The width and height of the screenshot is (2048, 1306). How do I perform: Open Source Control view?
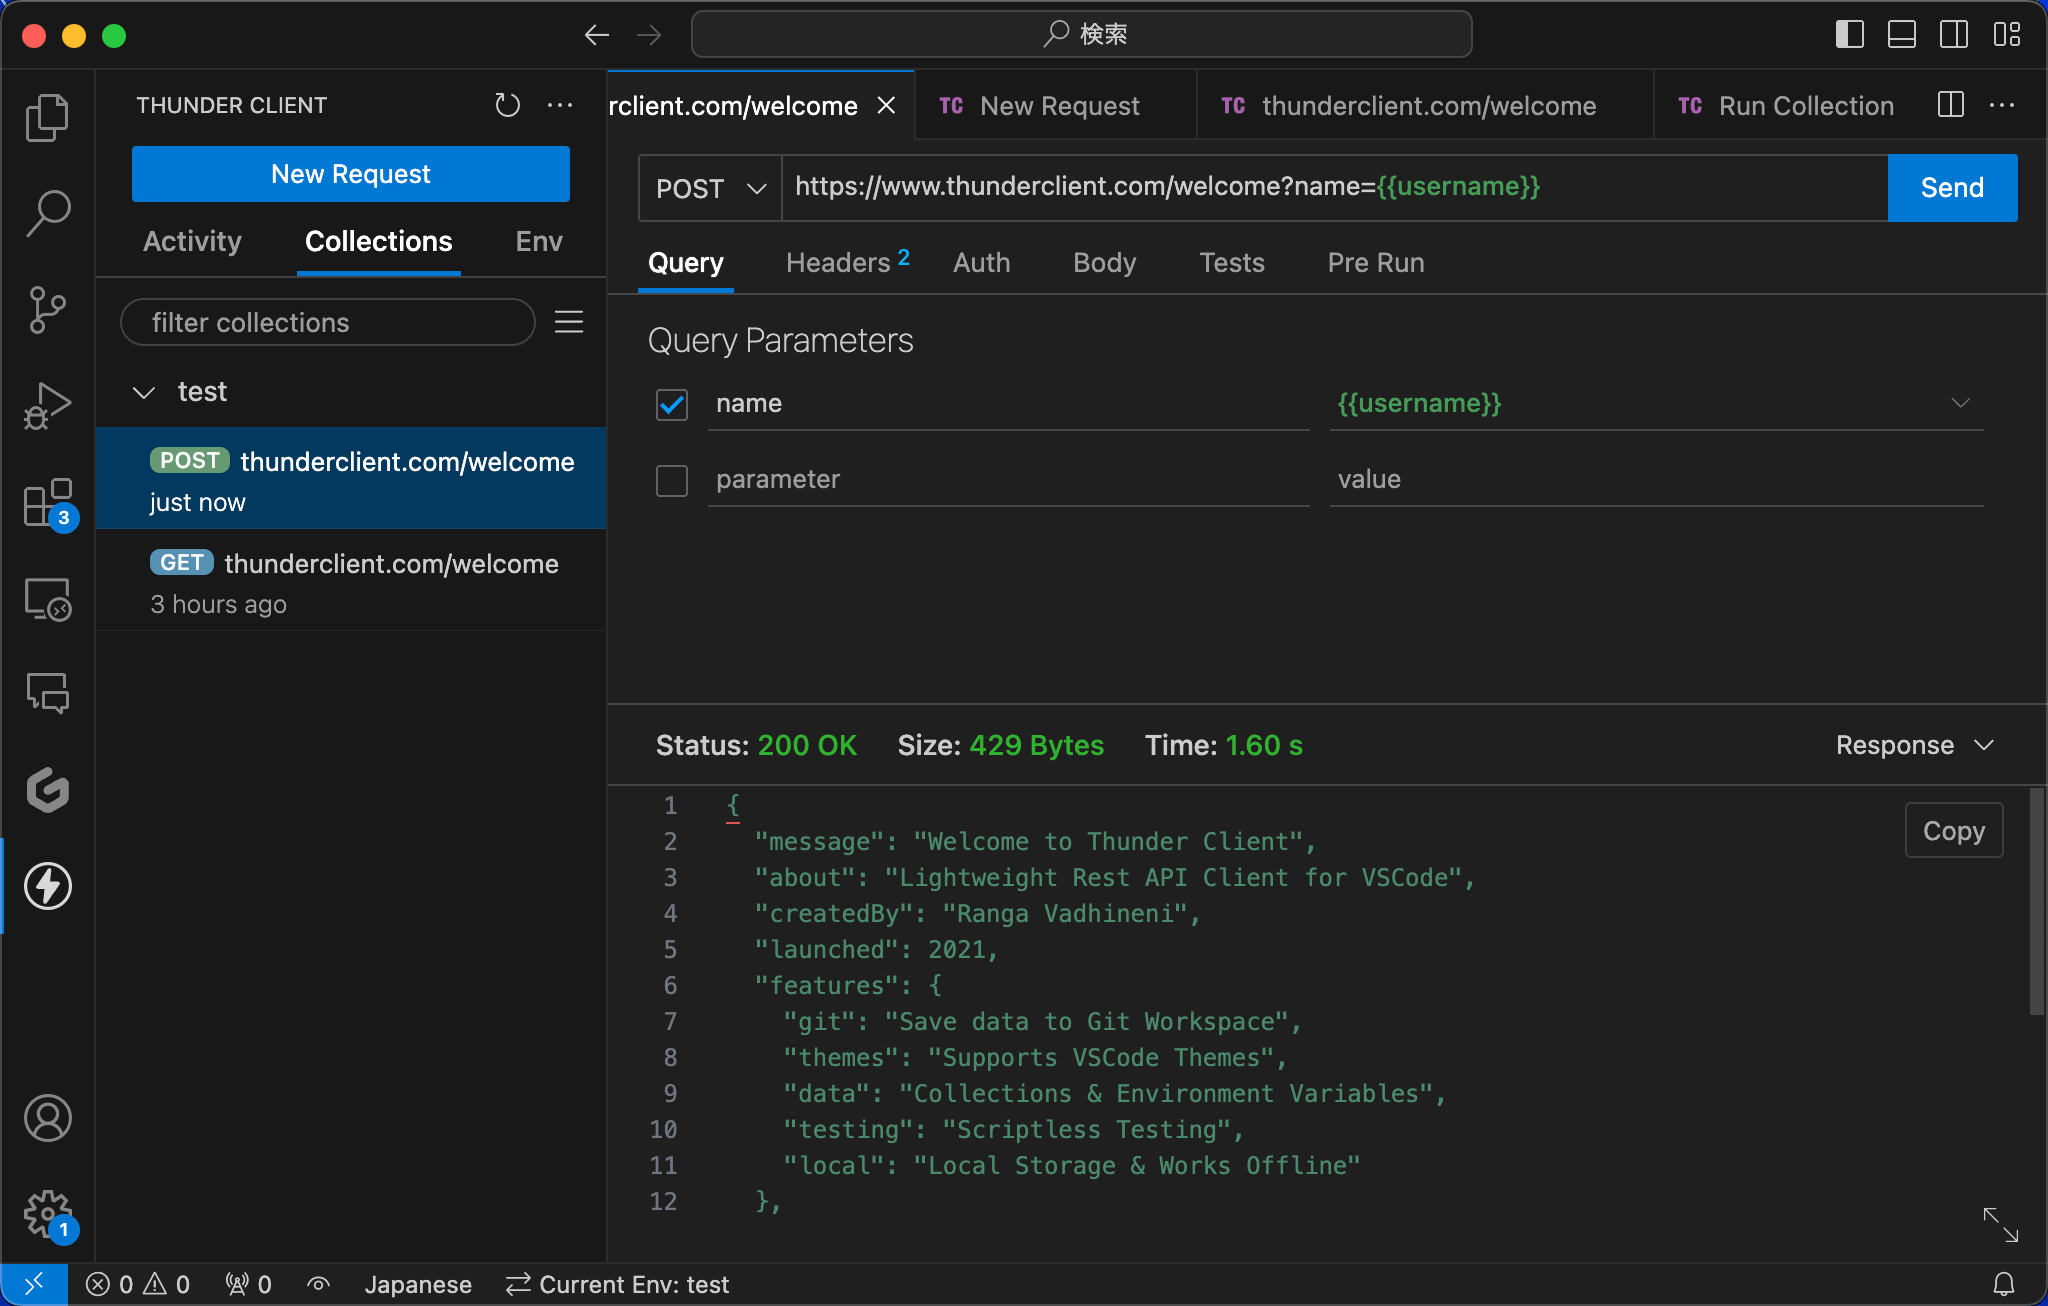(x=47, y=309)
